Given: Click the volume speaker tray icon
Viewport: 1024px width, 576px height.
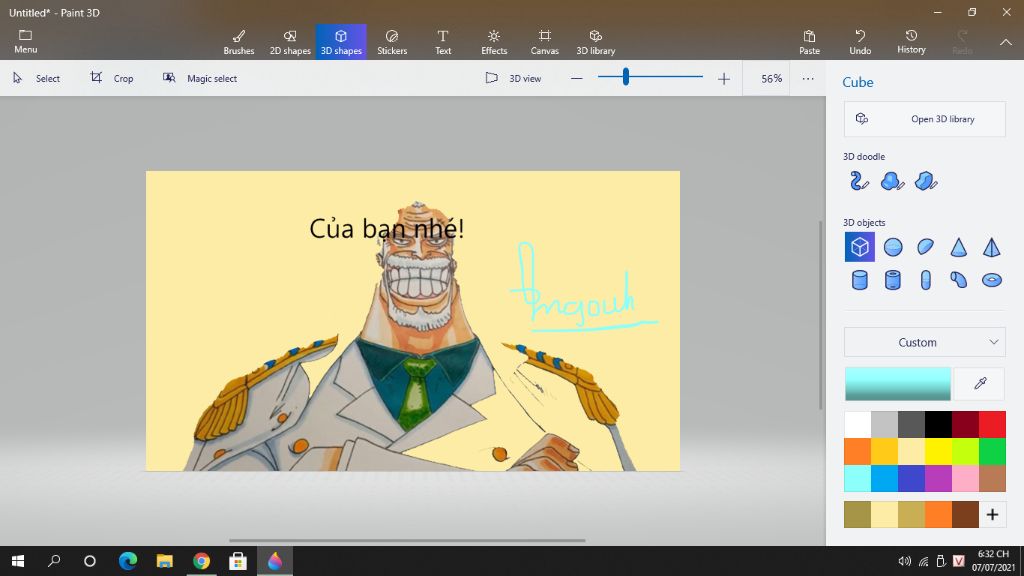Looking at the screenshot, I should click(904, 561).
